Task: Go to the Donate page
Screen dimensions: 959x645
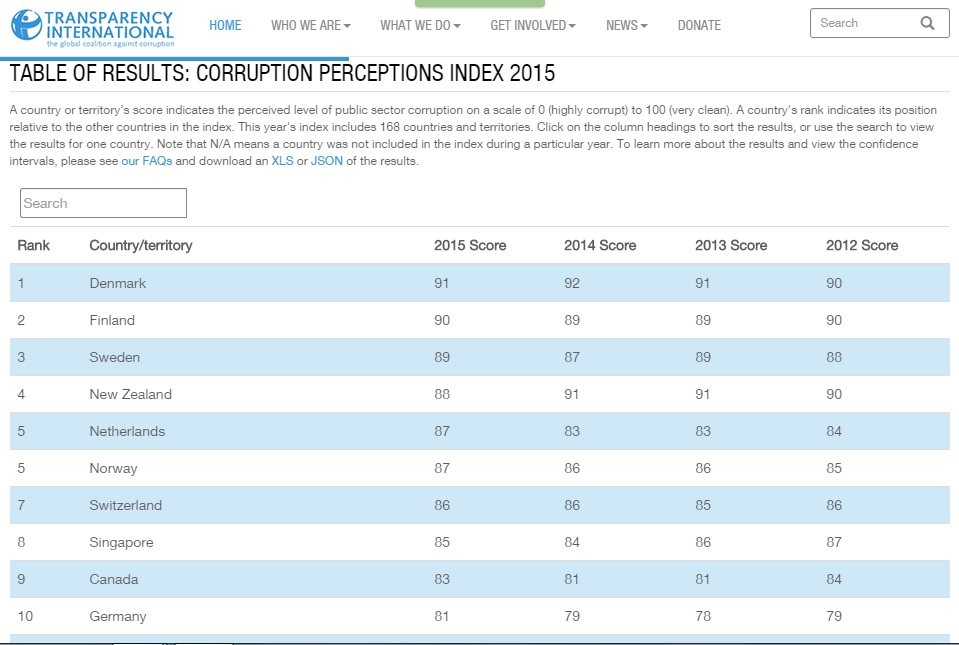Action: tap(699, 25)
